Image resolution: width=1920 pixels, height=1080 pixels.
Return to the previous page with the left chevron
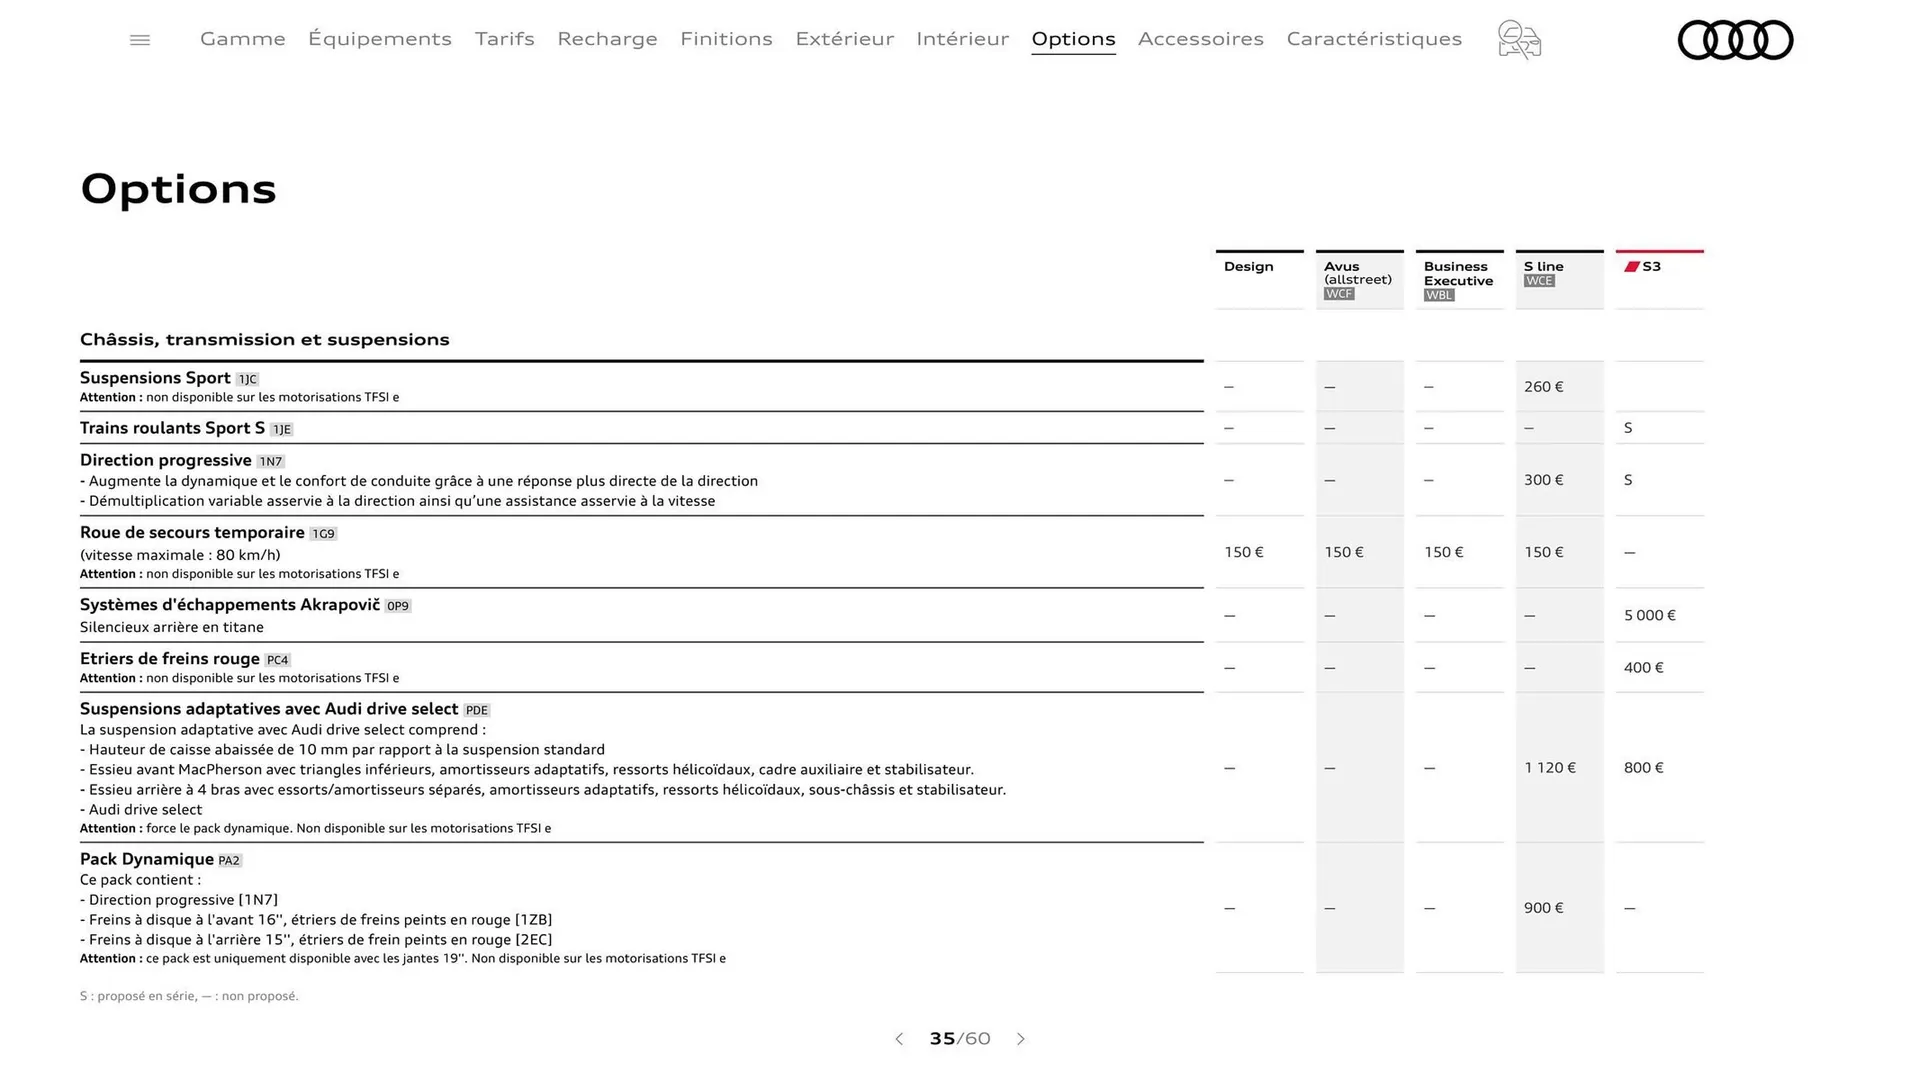899,1039
